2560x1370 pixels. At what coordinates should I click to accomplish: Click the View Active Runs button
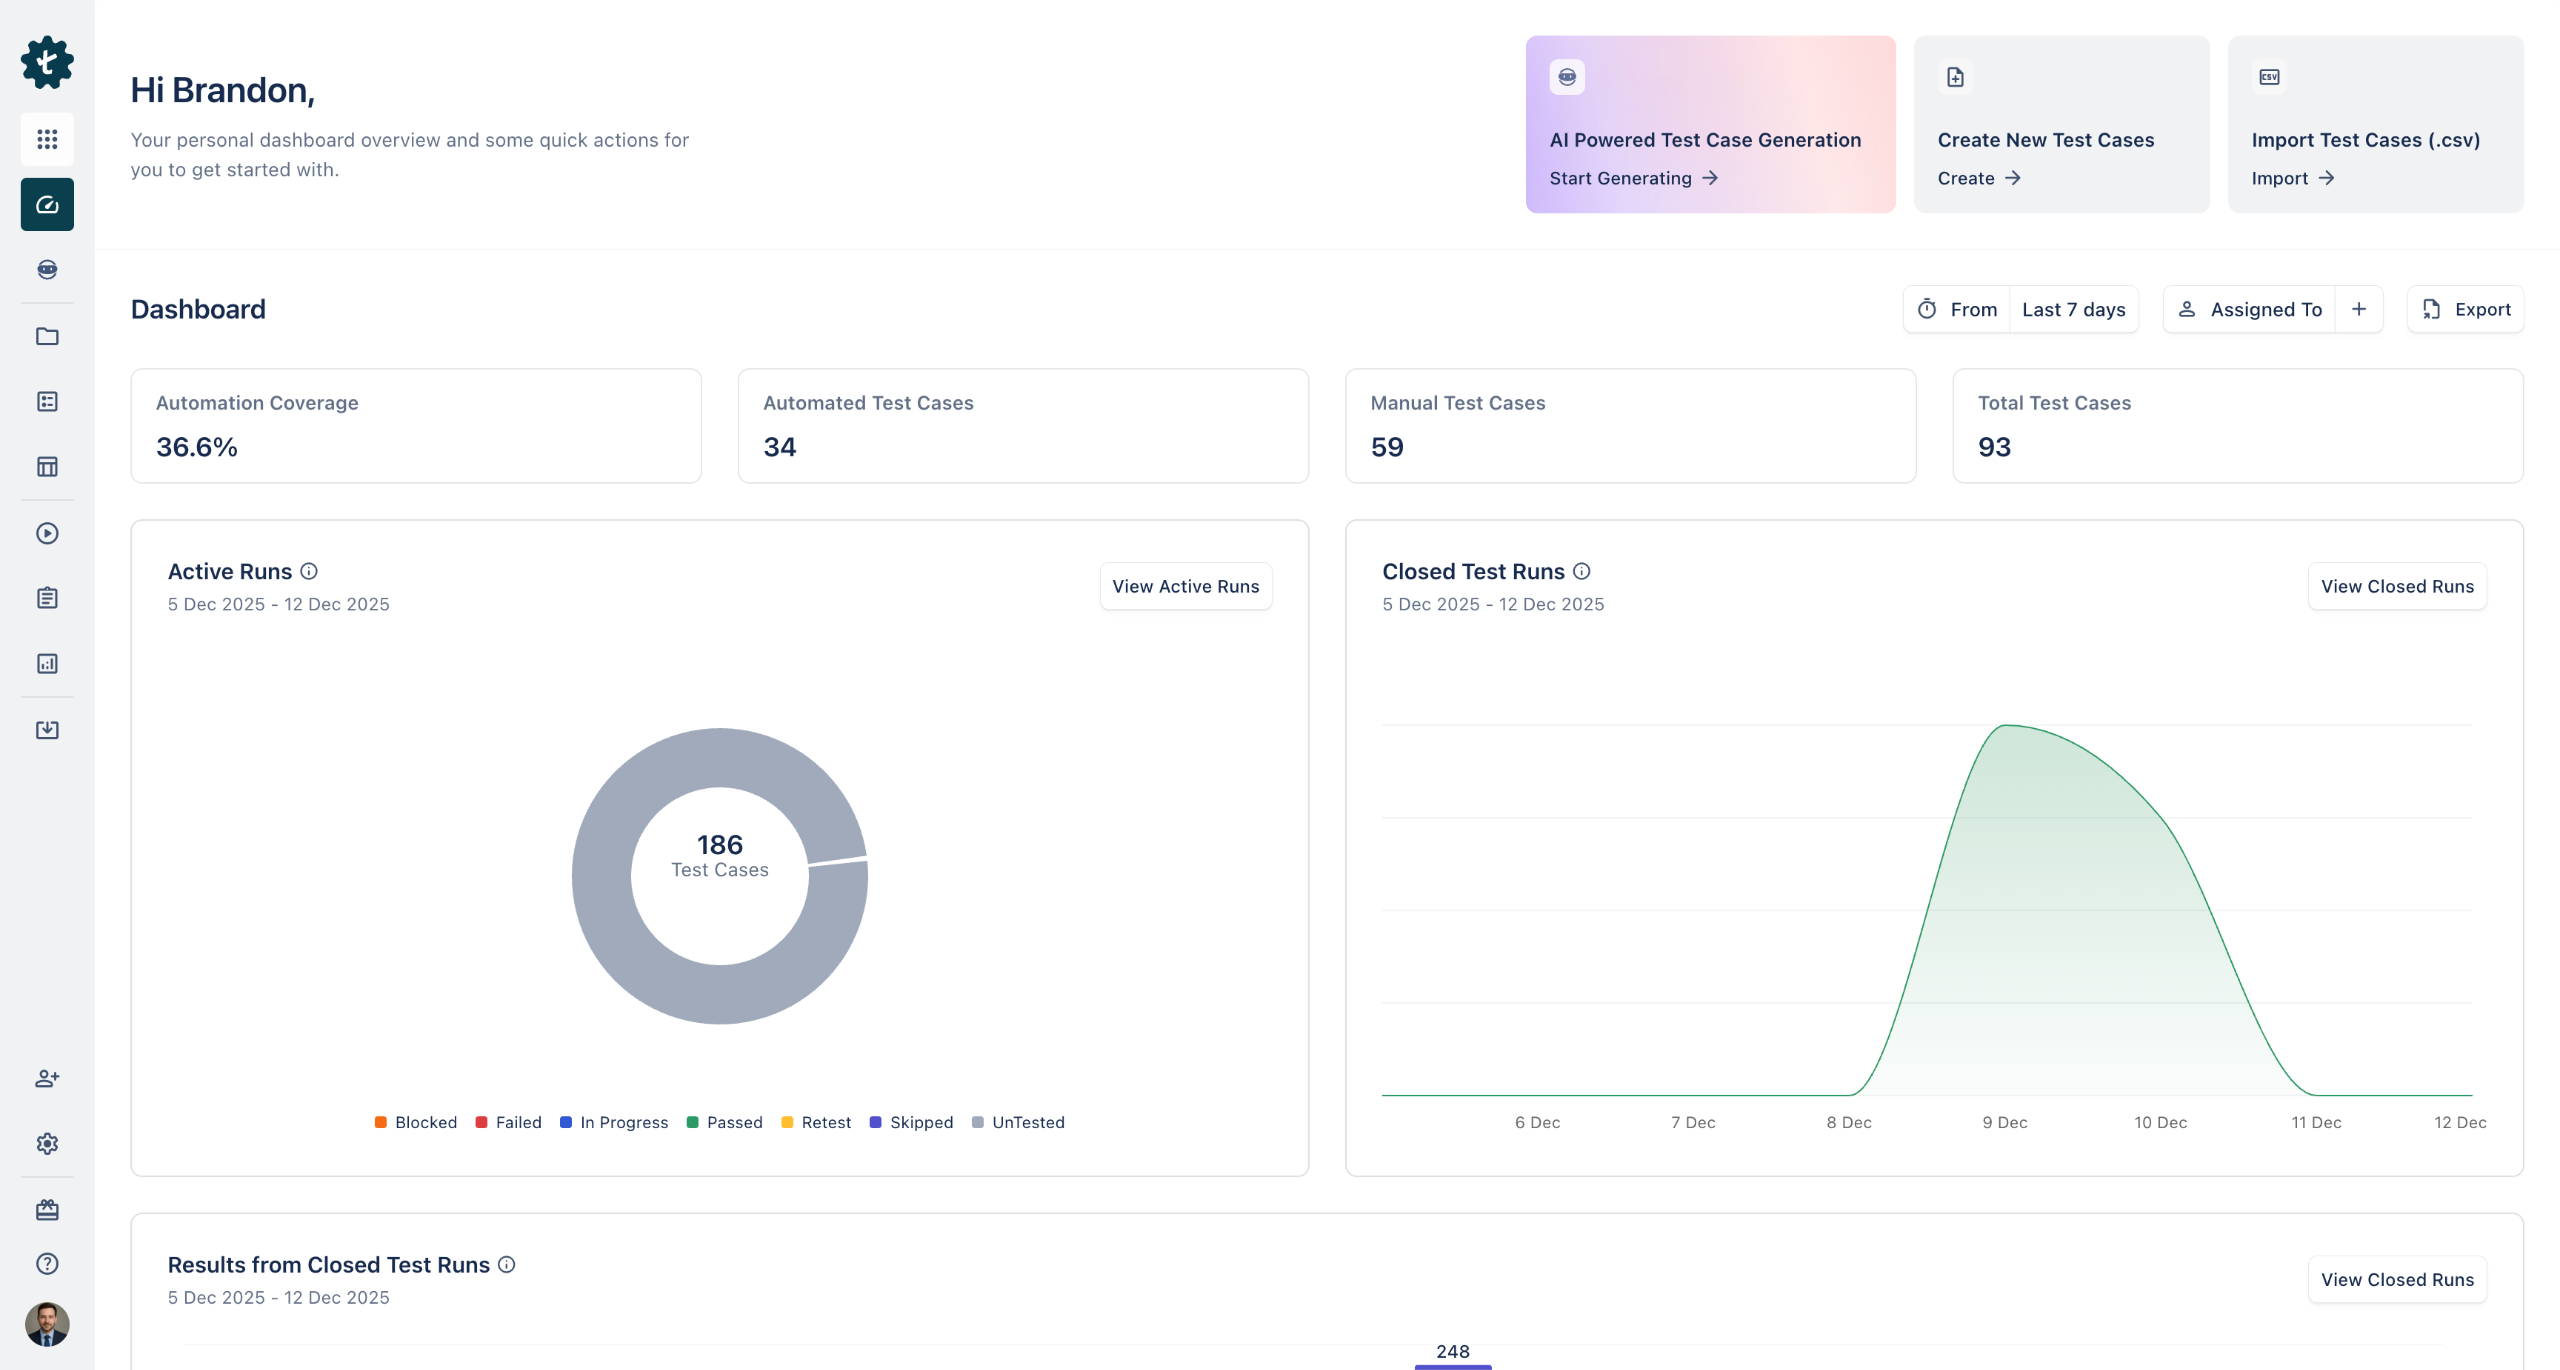[x=1185, y=586]
